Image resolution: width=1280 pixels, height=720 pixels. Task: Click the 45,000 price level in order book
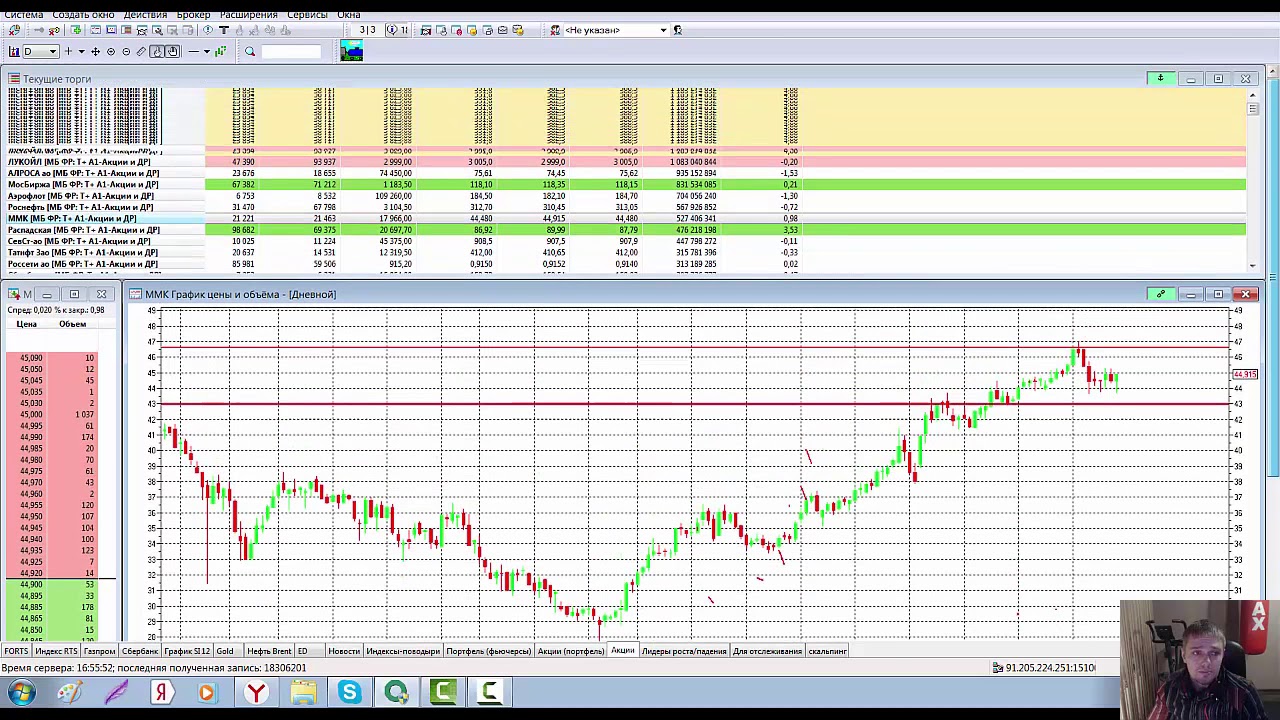[31, 414]
